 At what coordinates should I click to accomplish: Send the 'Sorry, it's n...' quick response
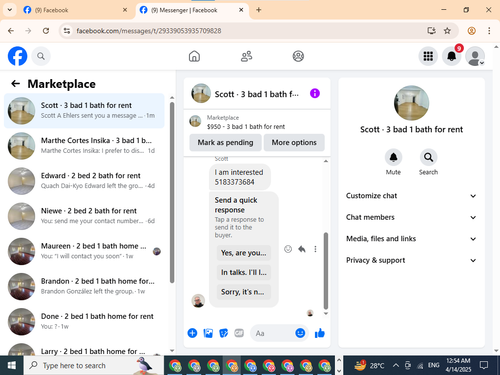[x=244, y=292]
